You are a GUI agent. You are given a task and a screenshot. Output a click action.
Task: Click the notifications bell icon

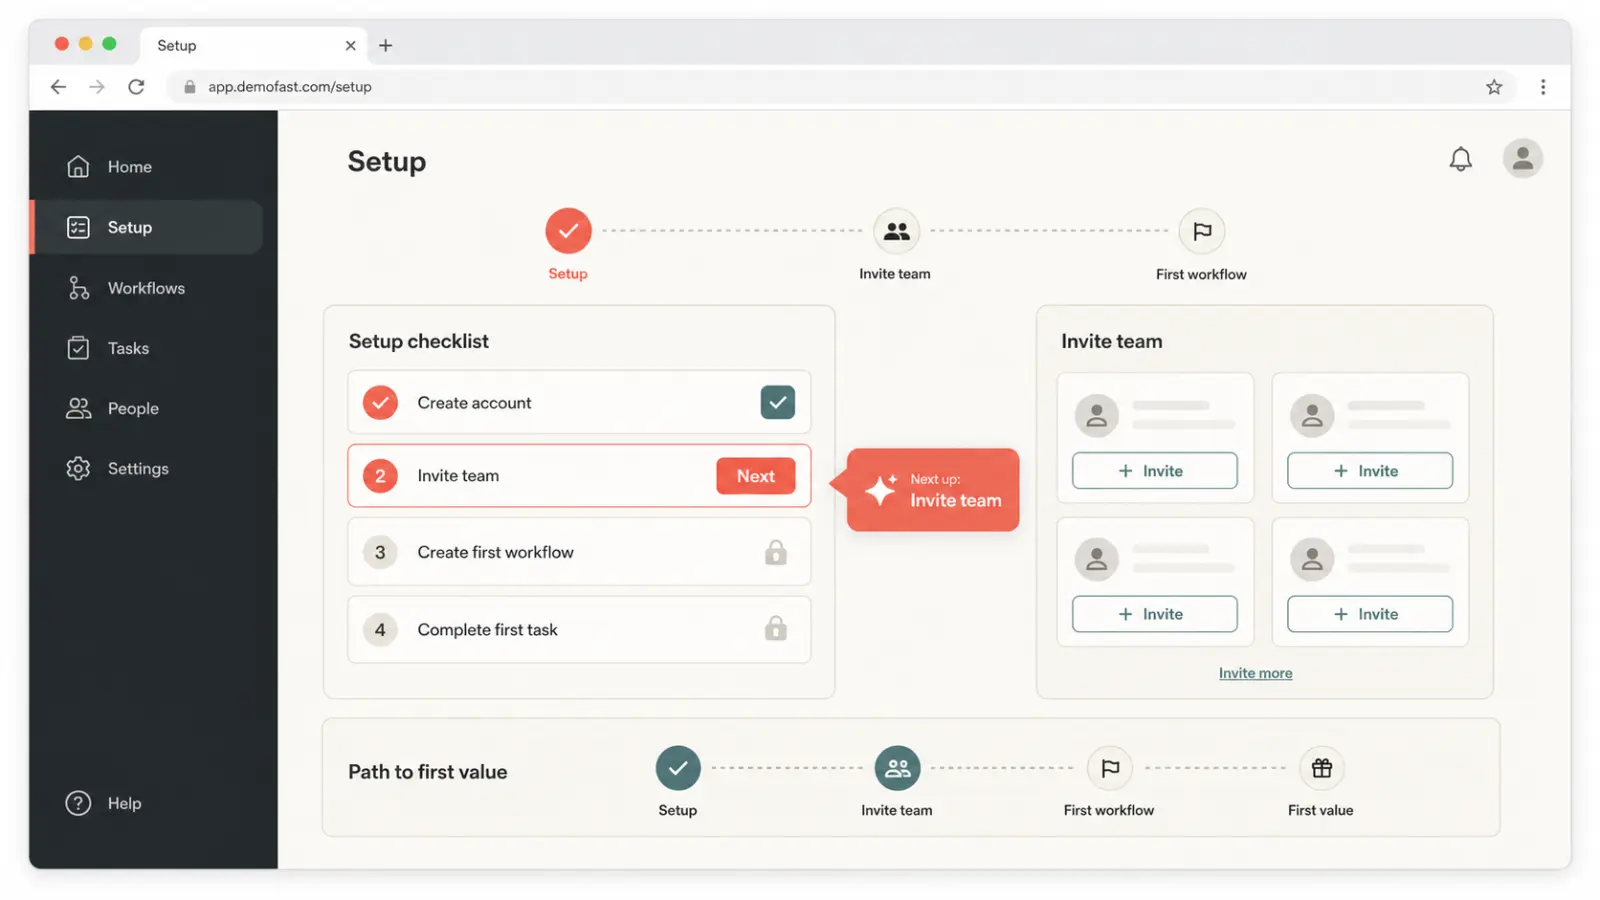click(x=1460, y=159)
